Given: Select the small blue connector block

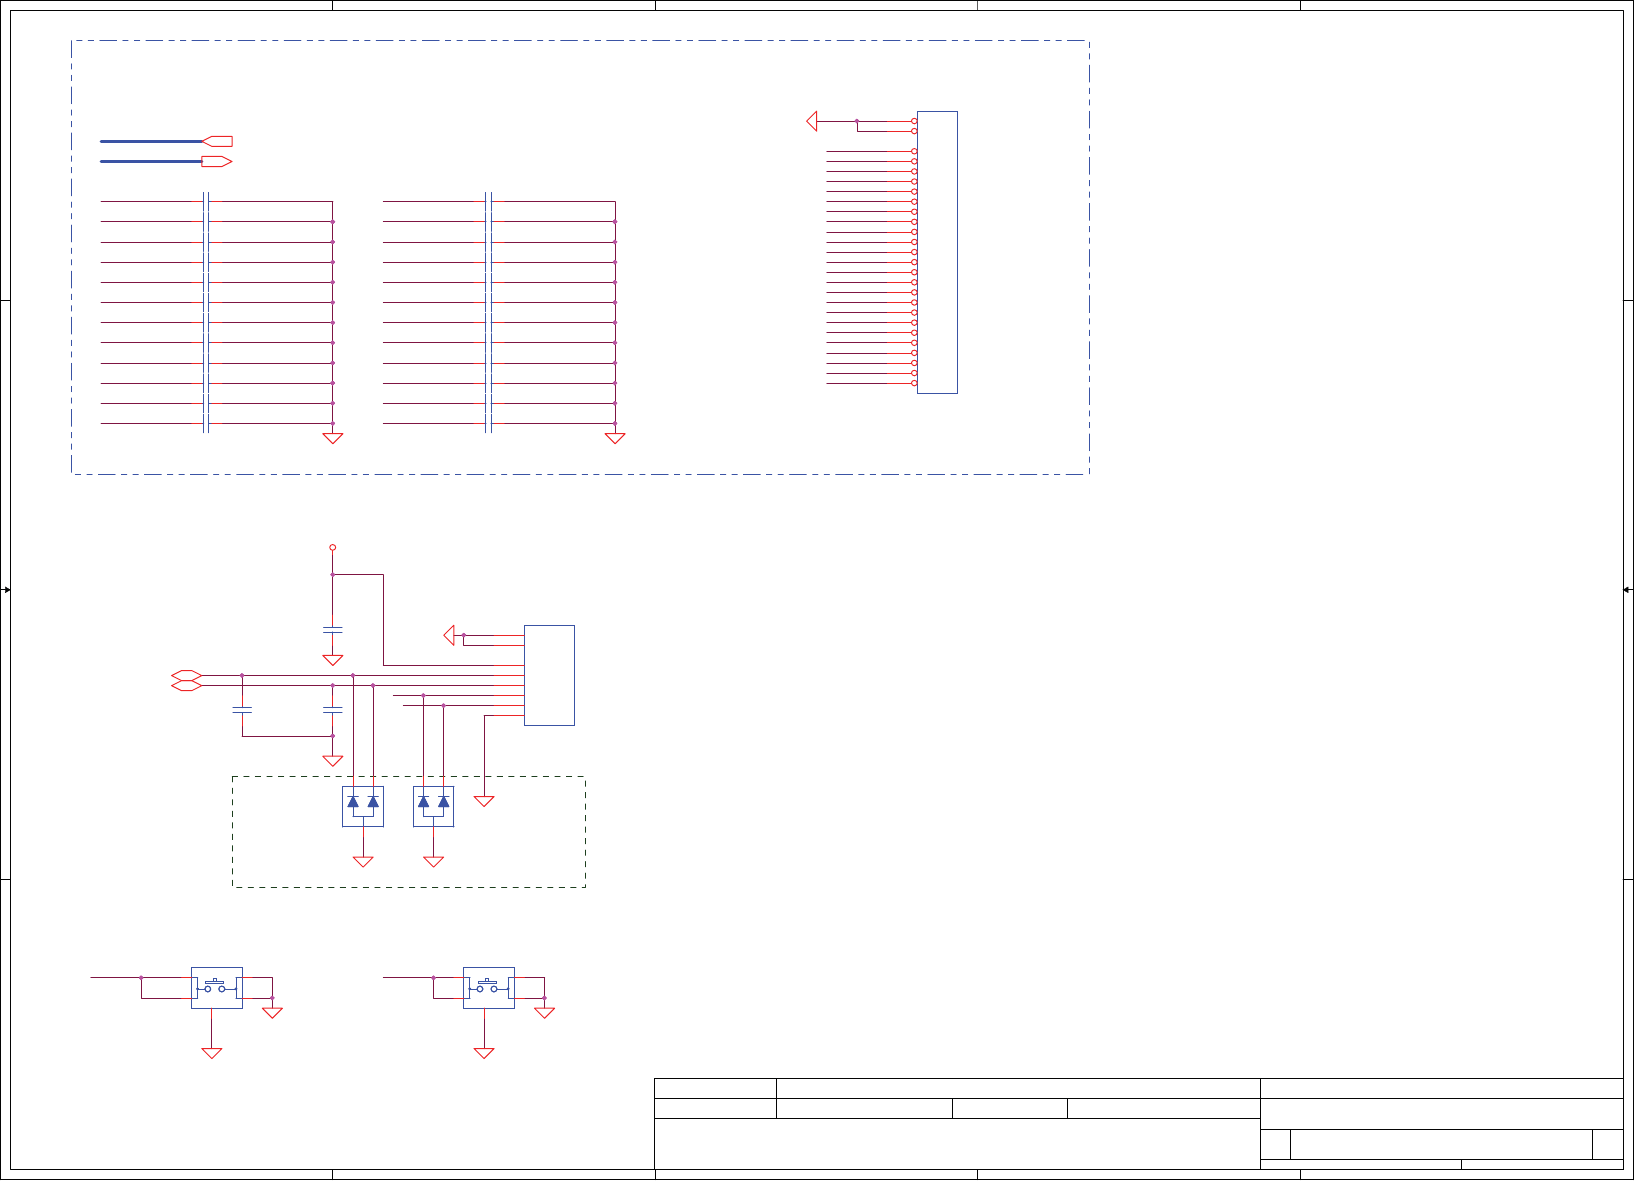Looking at the screenshot, I should tap(549, 675).
